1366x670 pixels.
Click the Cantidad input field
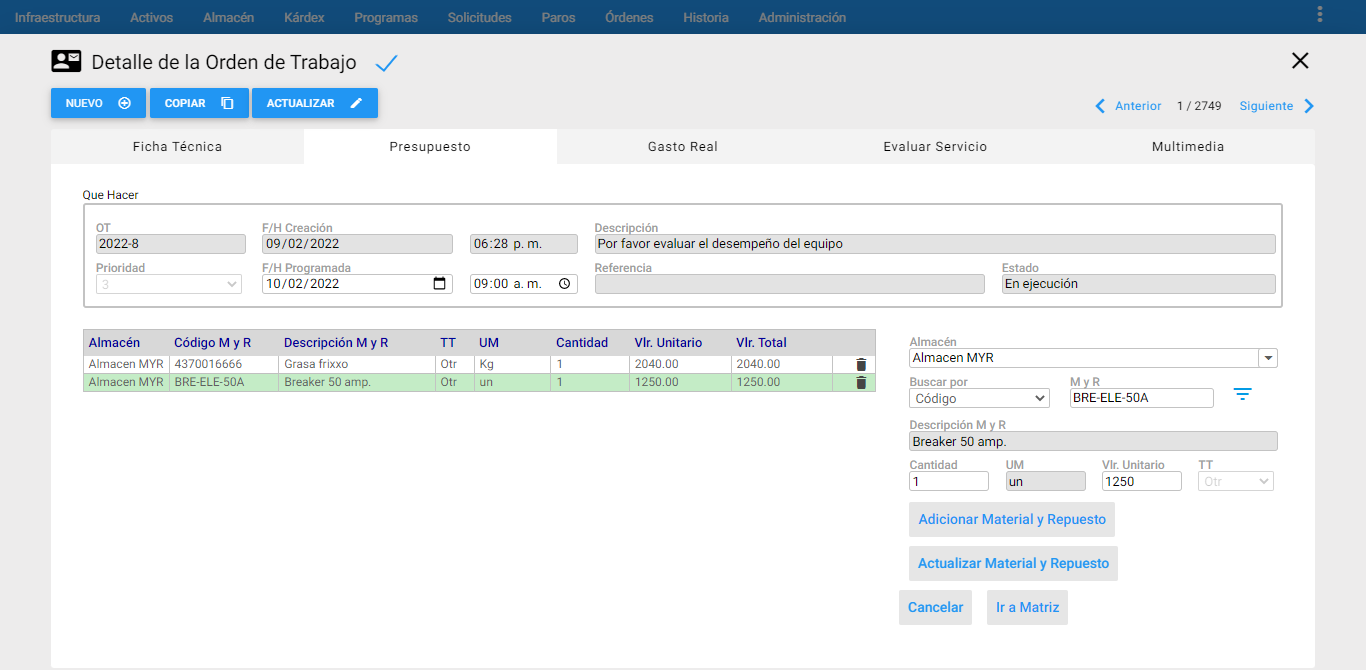tap(948, 481)
